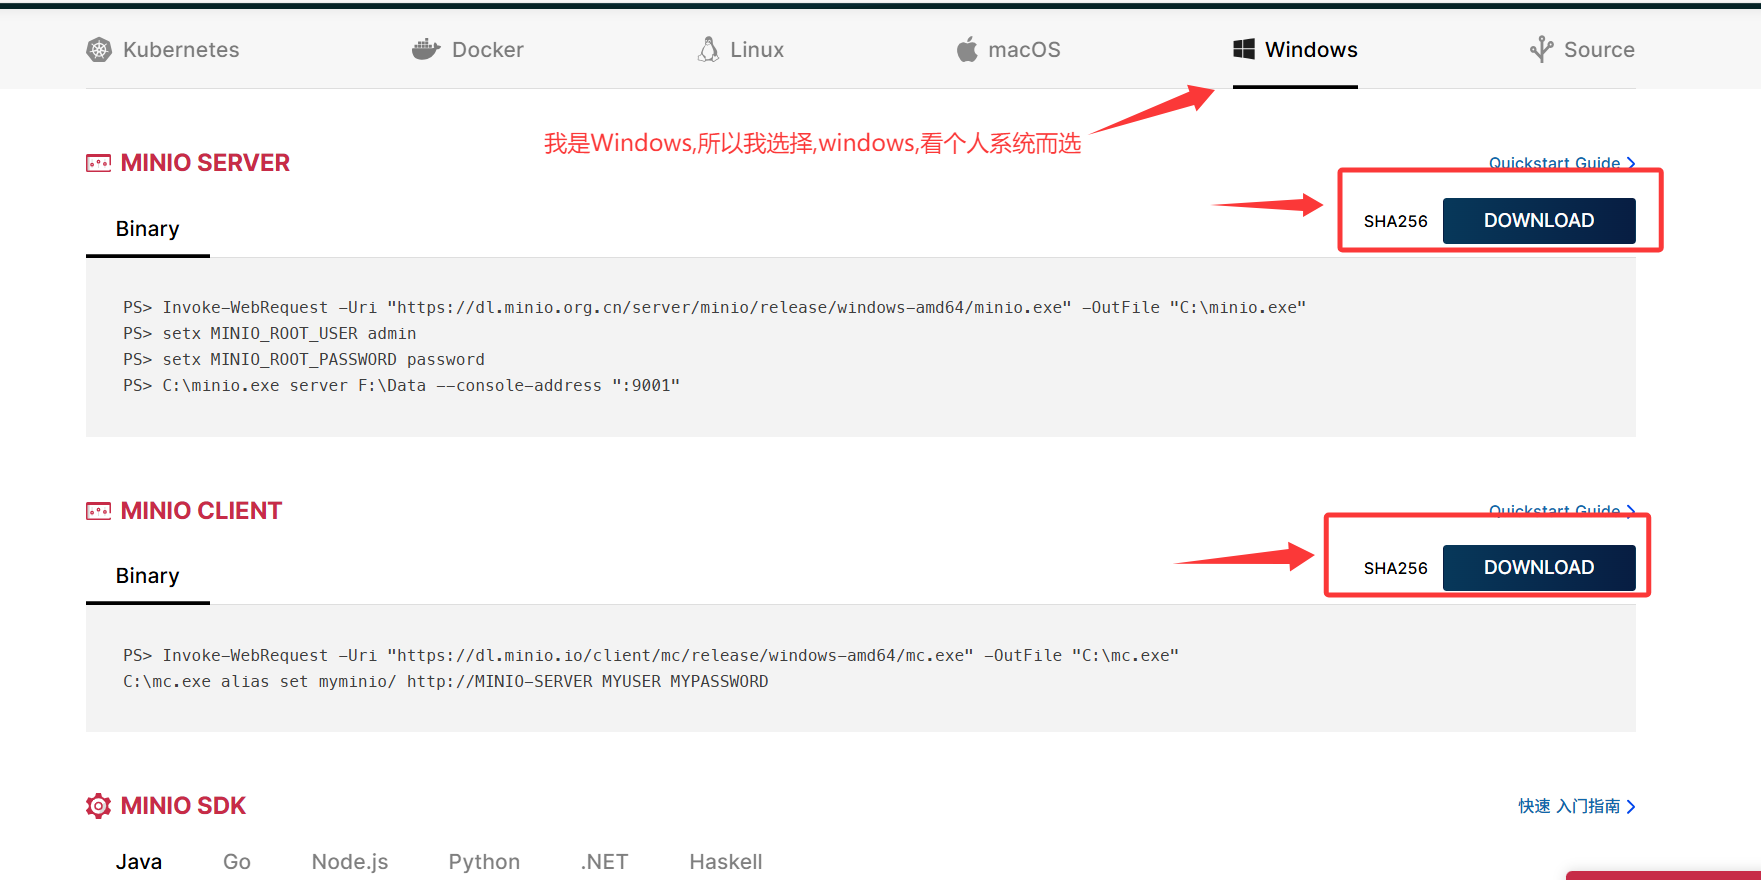Viewport: 1761px width, 880px height.
Task: Click the Kubernetes wheel icon
Action: (x=99, y=49)
